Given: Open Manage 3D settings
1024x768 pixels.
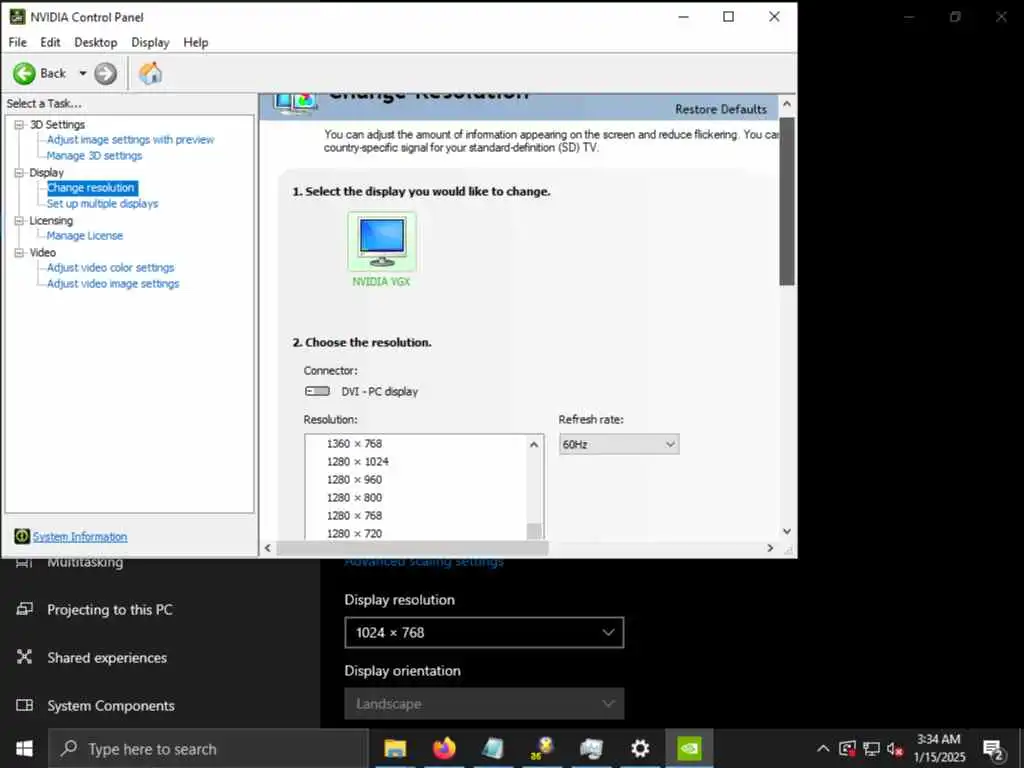Looking at the screenshot, I should pos(94,155).
